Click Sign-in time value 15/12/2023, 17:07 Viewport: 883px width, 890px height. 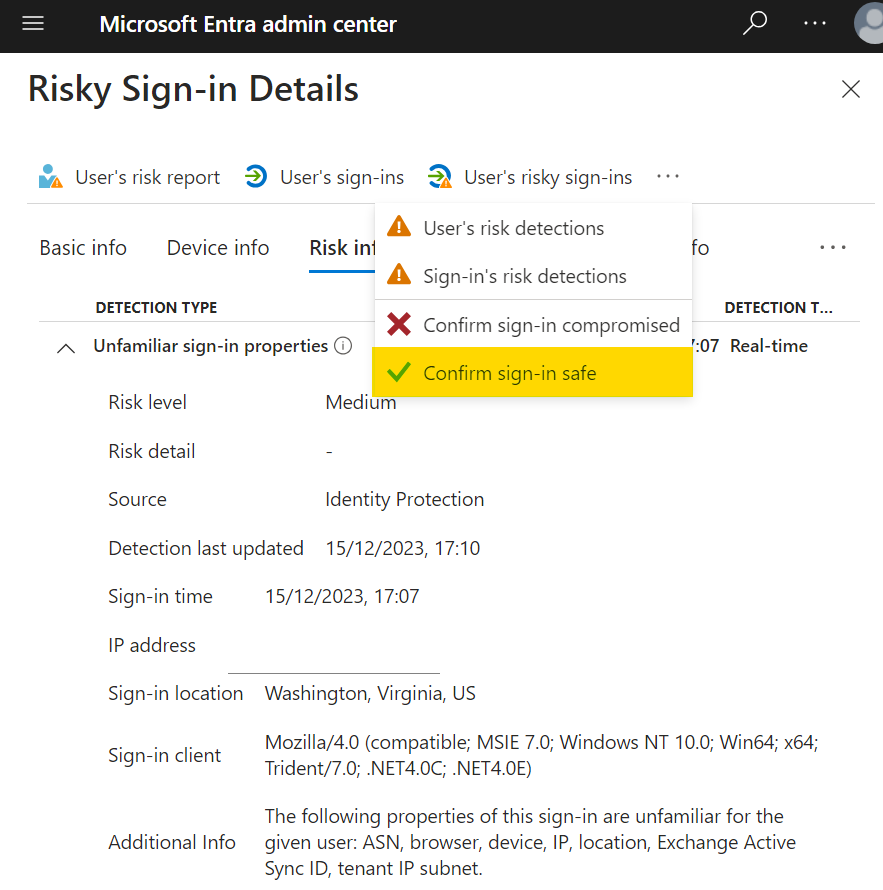pyautogui.click(x=342, y=597)
